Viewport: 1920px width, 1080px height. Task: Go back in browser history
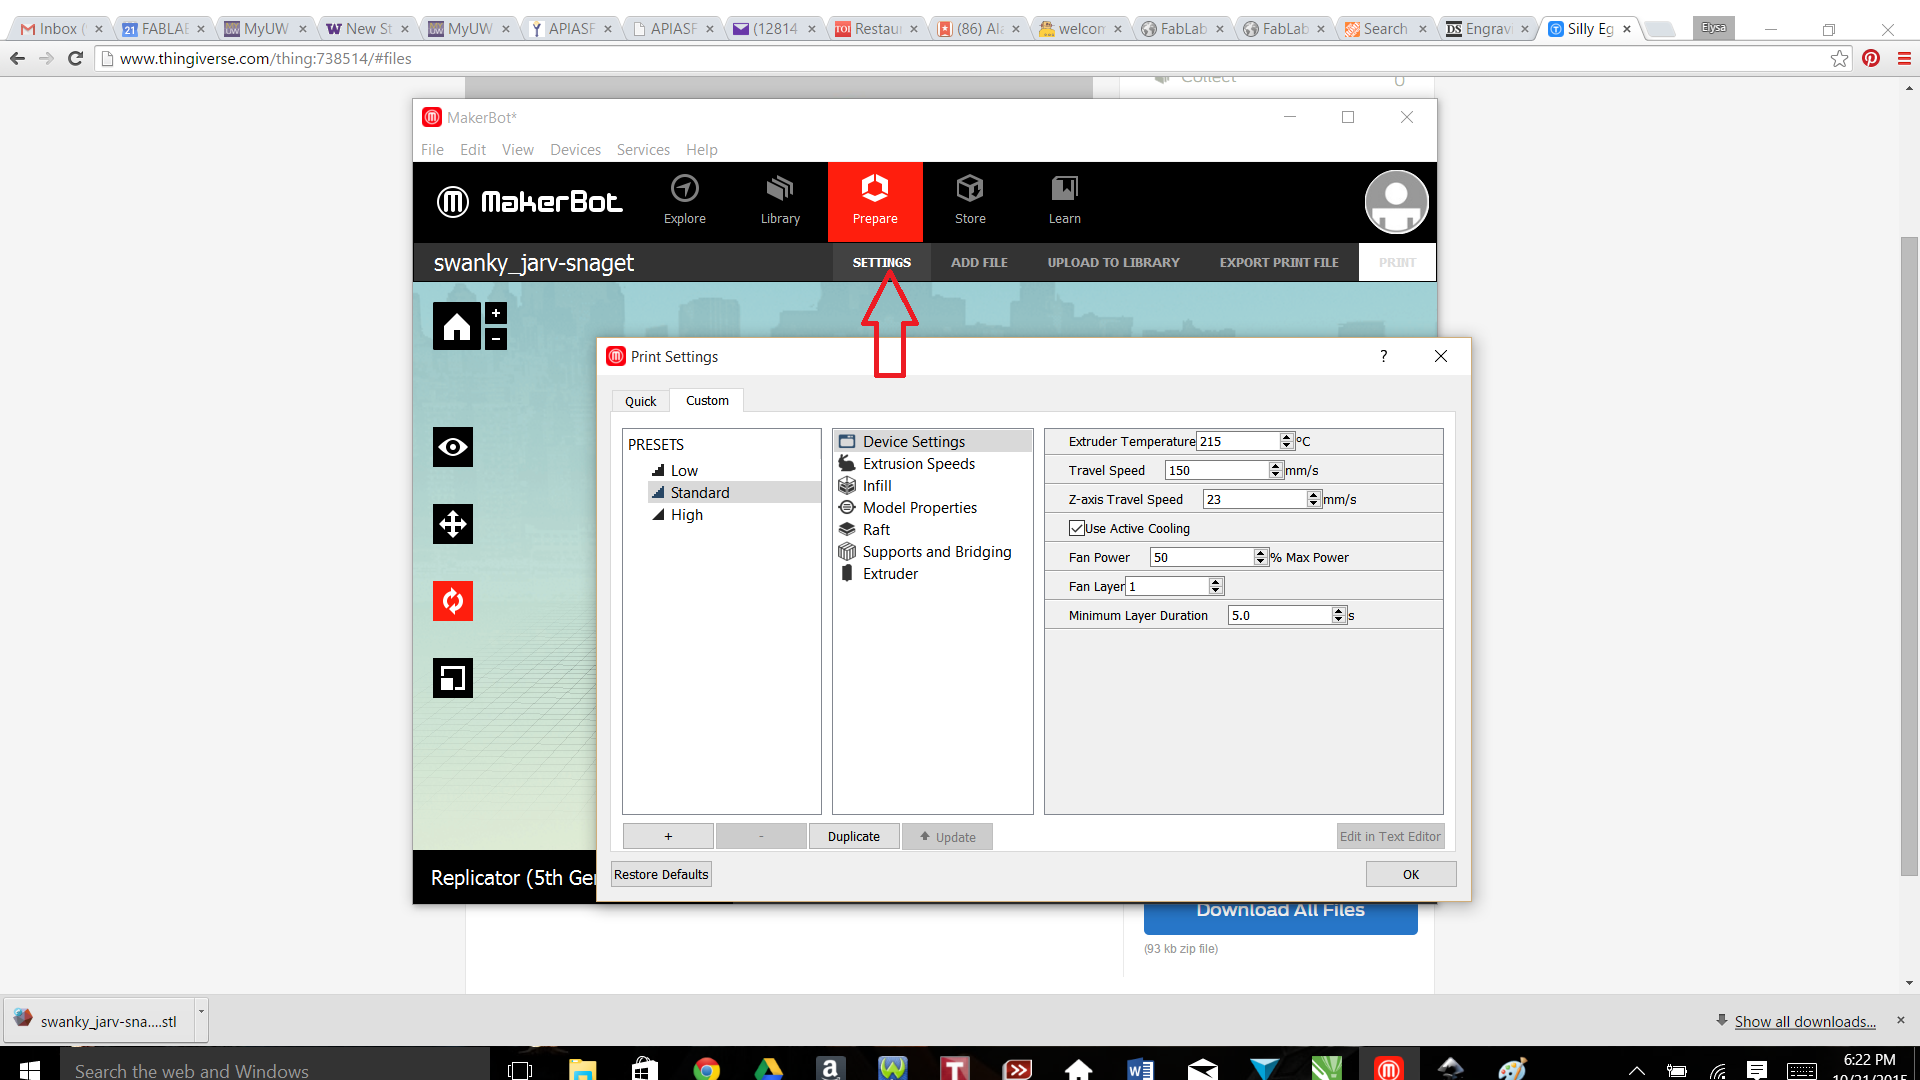coord(17,58)
